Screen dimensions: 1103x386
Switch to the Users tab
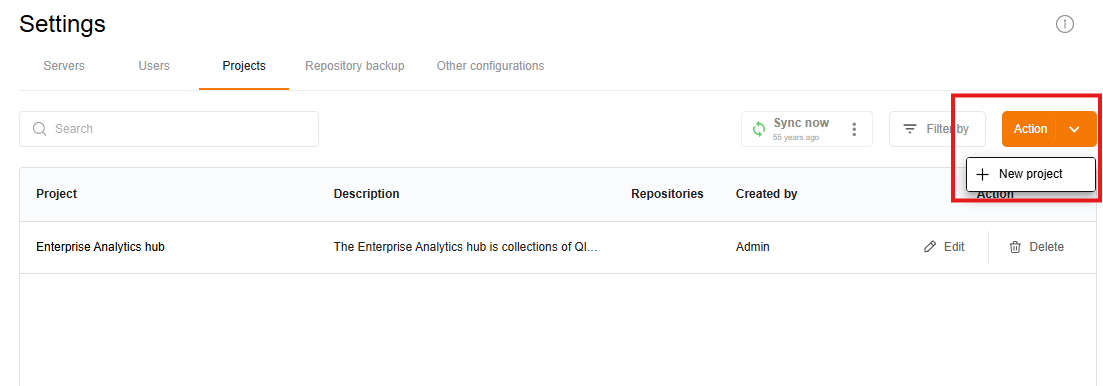(x=154, y=66)
